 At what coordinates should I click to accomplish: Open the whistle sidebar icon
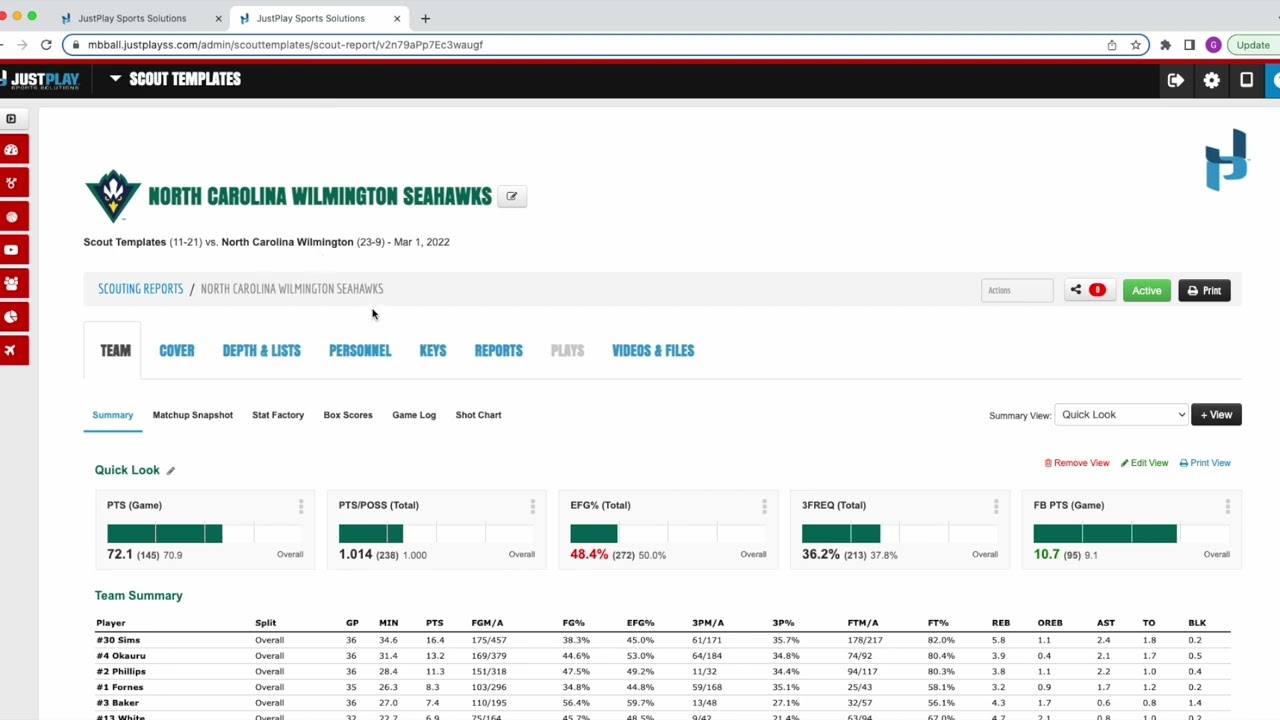pos(12,183)
